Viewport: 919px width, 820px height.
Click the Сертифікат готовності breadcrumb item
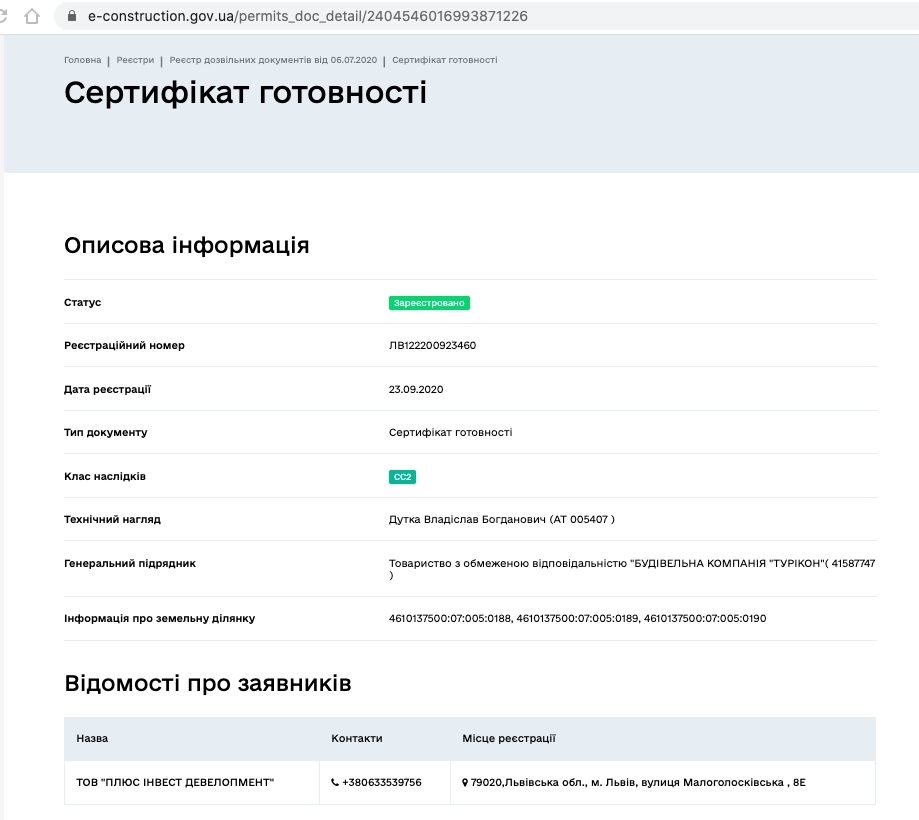(x=445, y=60)
